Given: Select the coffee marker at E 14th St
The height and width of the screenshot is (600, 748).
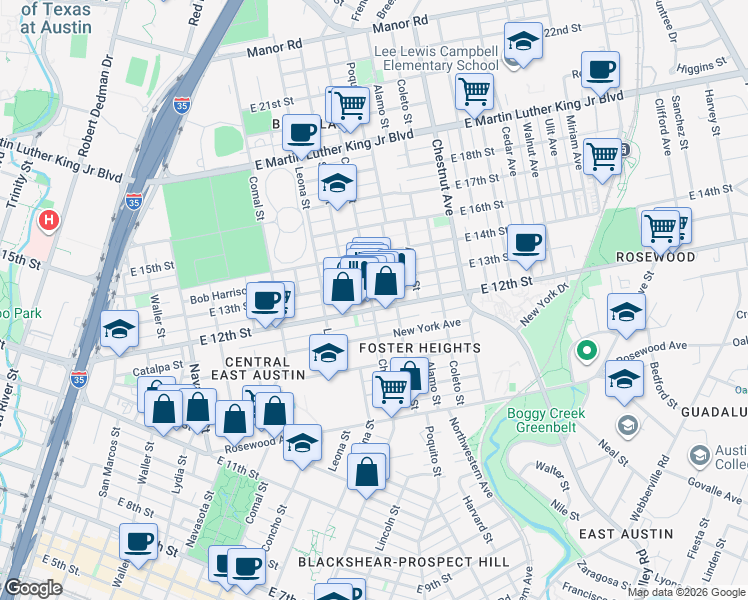Looking at the screenshot, I should 526,244.
